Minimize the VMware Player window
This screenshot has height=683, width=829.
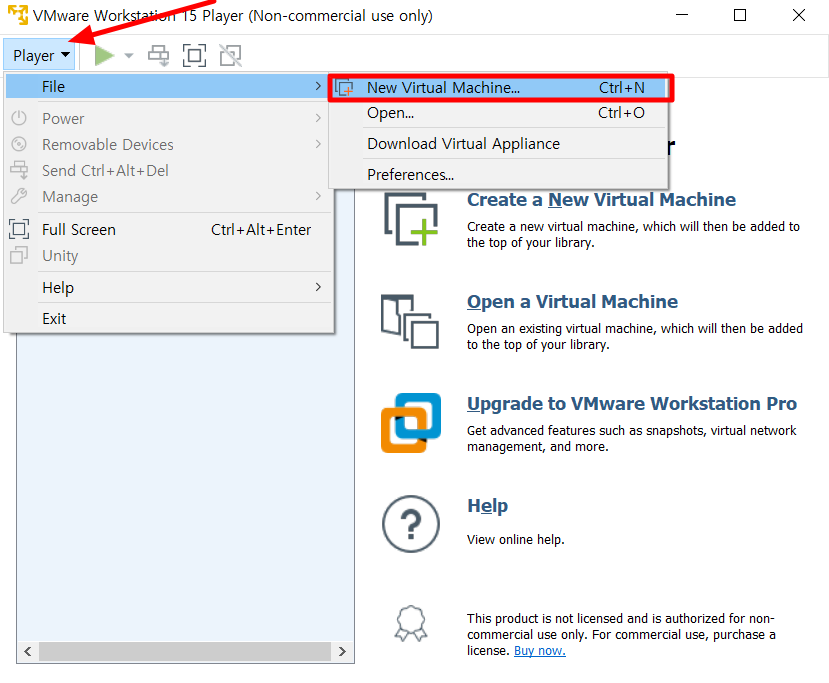[x=682, y=15]
